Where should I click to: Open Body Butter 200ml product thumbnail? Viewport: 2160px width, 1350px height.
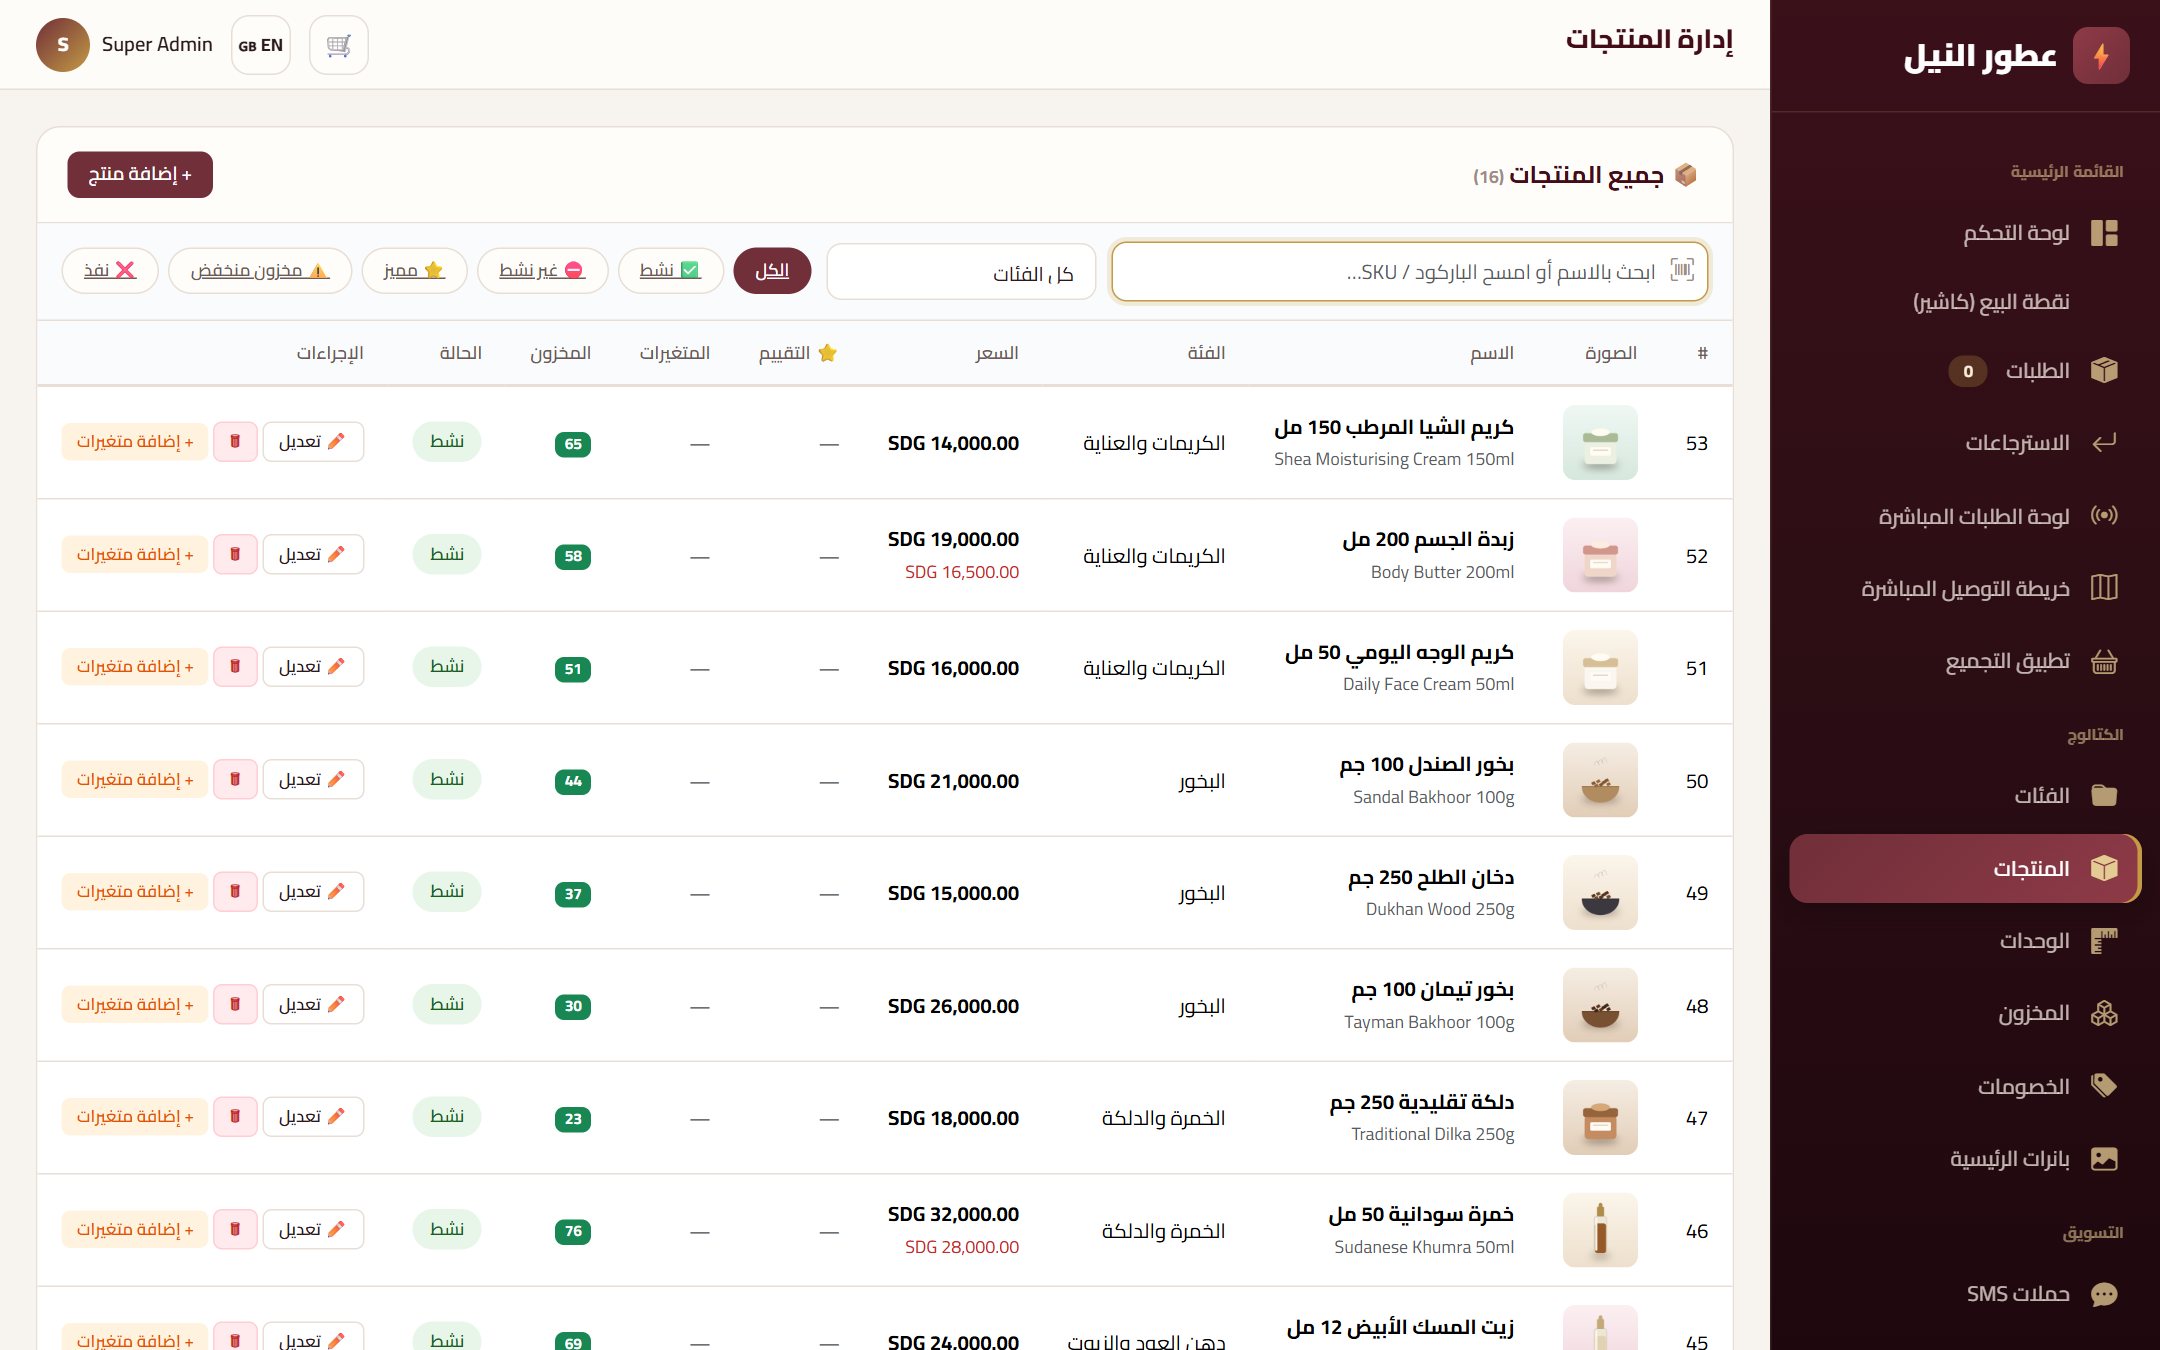(x=1600, y=555)
